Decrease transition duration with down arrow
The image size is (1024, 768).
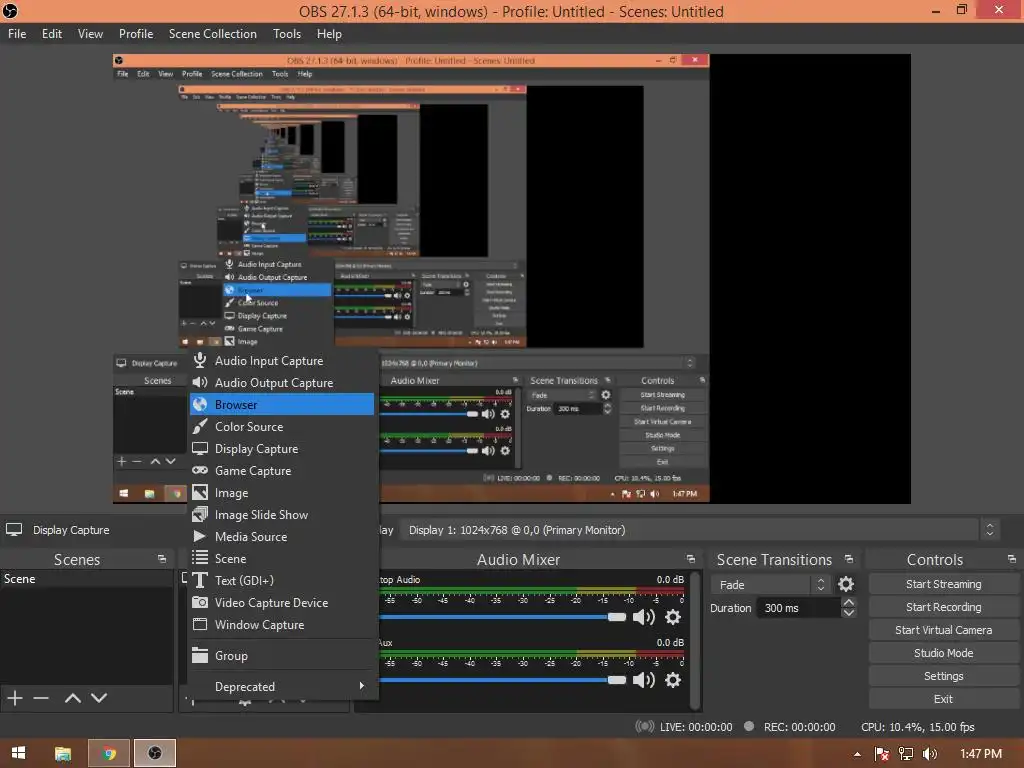click(848, 613)
